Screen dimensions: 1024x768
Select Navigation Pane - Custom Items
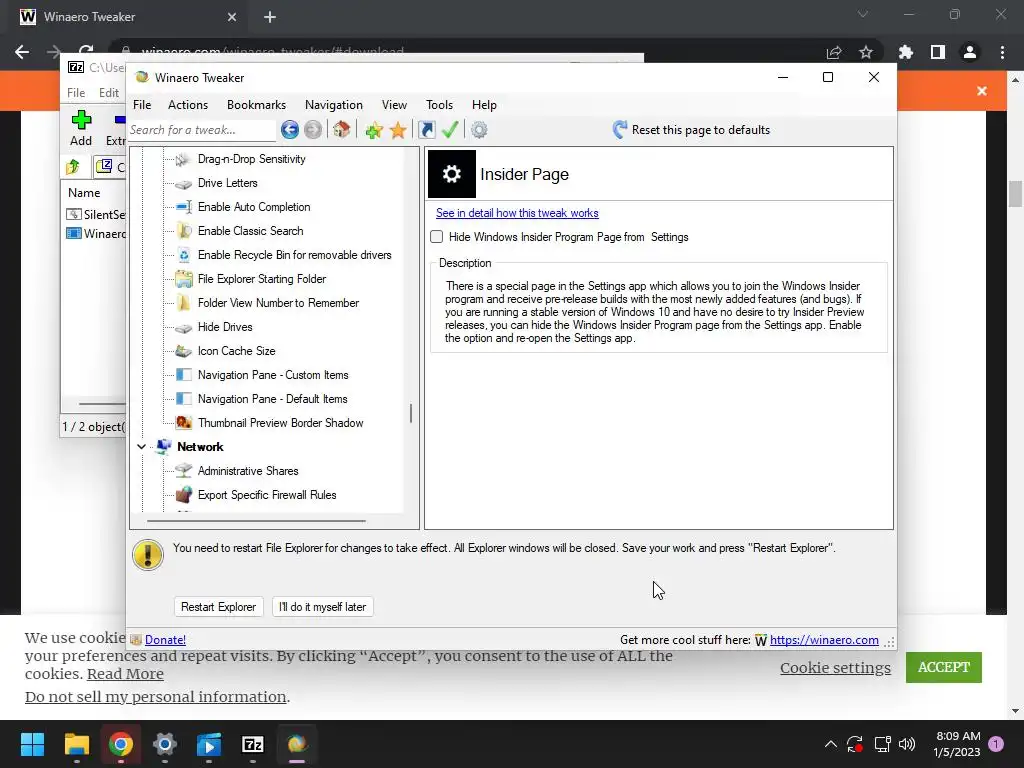(273, 375)
